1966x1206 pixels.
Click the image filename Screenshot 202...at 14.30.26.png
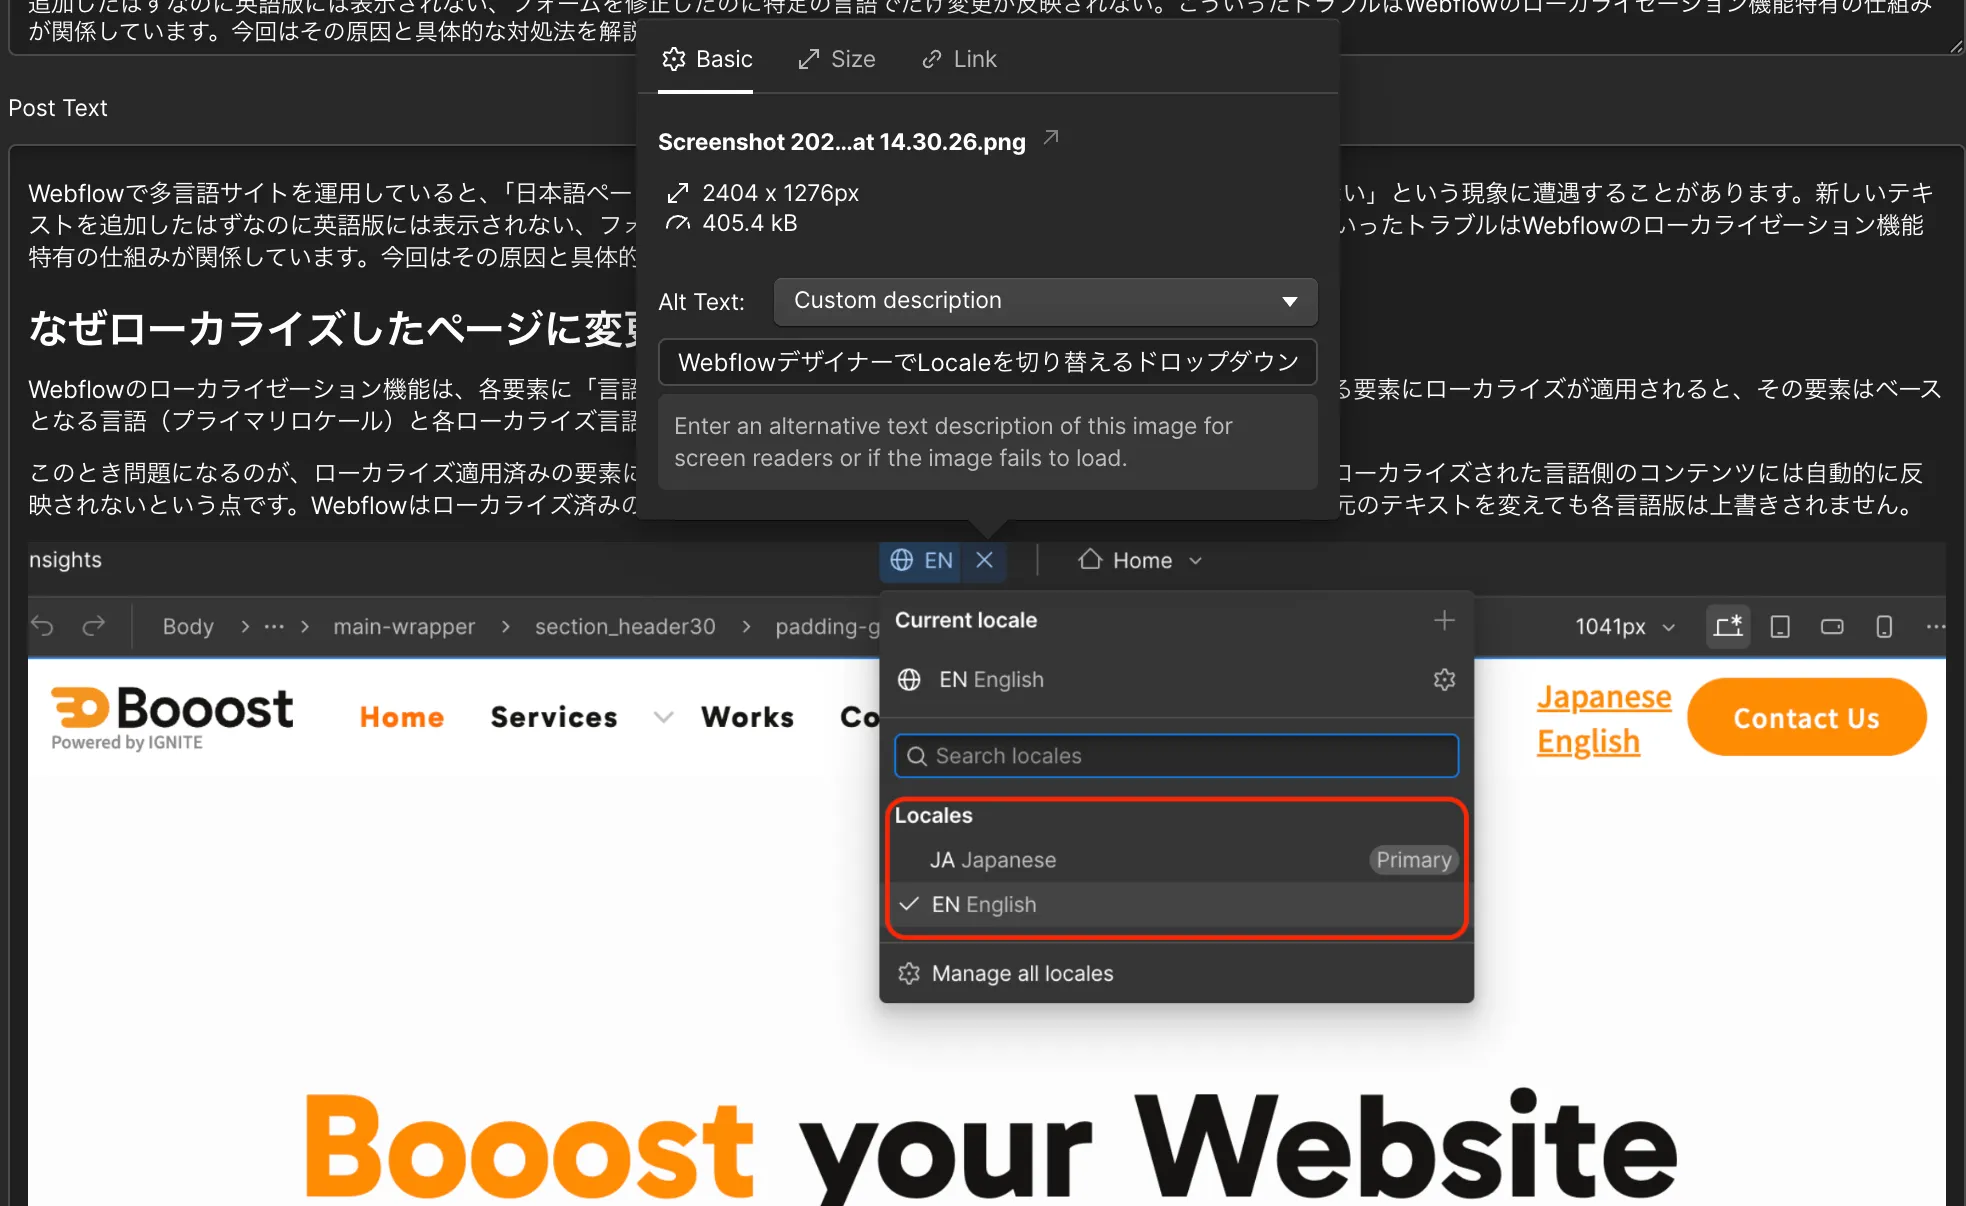(841, 142)
